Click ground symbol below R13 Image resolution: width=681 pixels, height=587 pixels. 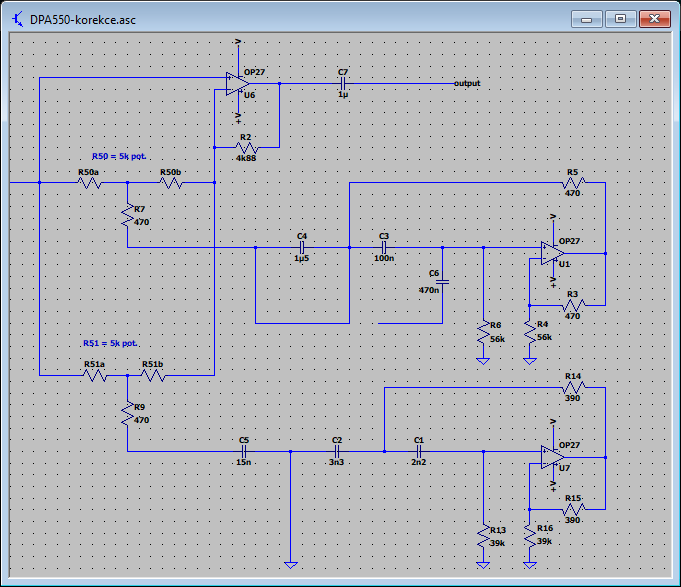click(483, 565)
